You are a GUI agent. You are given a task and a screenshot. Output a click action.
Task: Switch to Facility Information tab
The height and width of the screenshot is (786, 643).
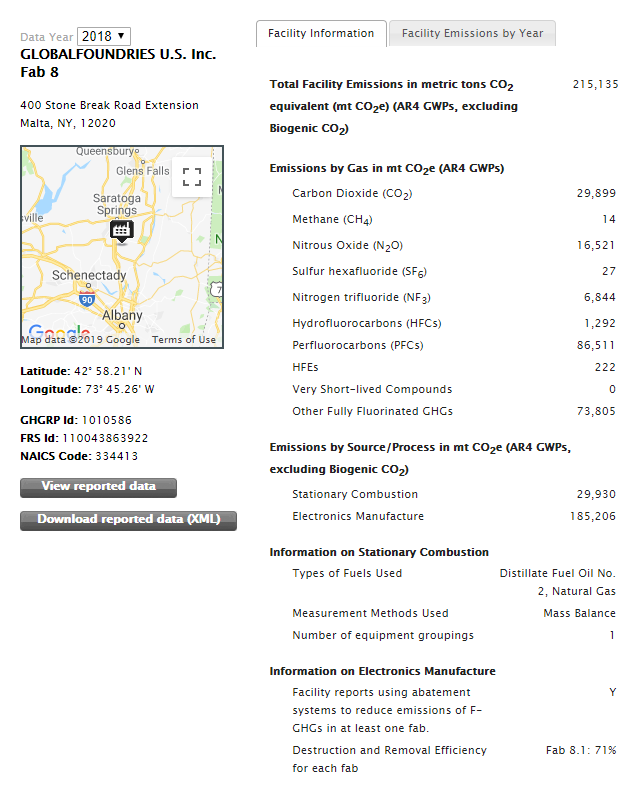(321, 34)
